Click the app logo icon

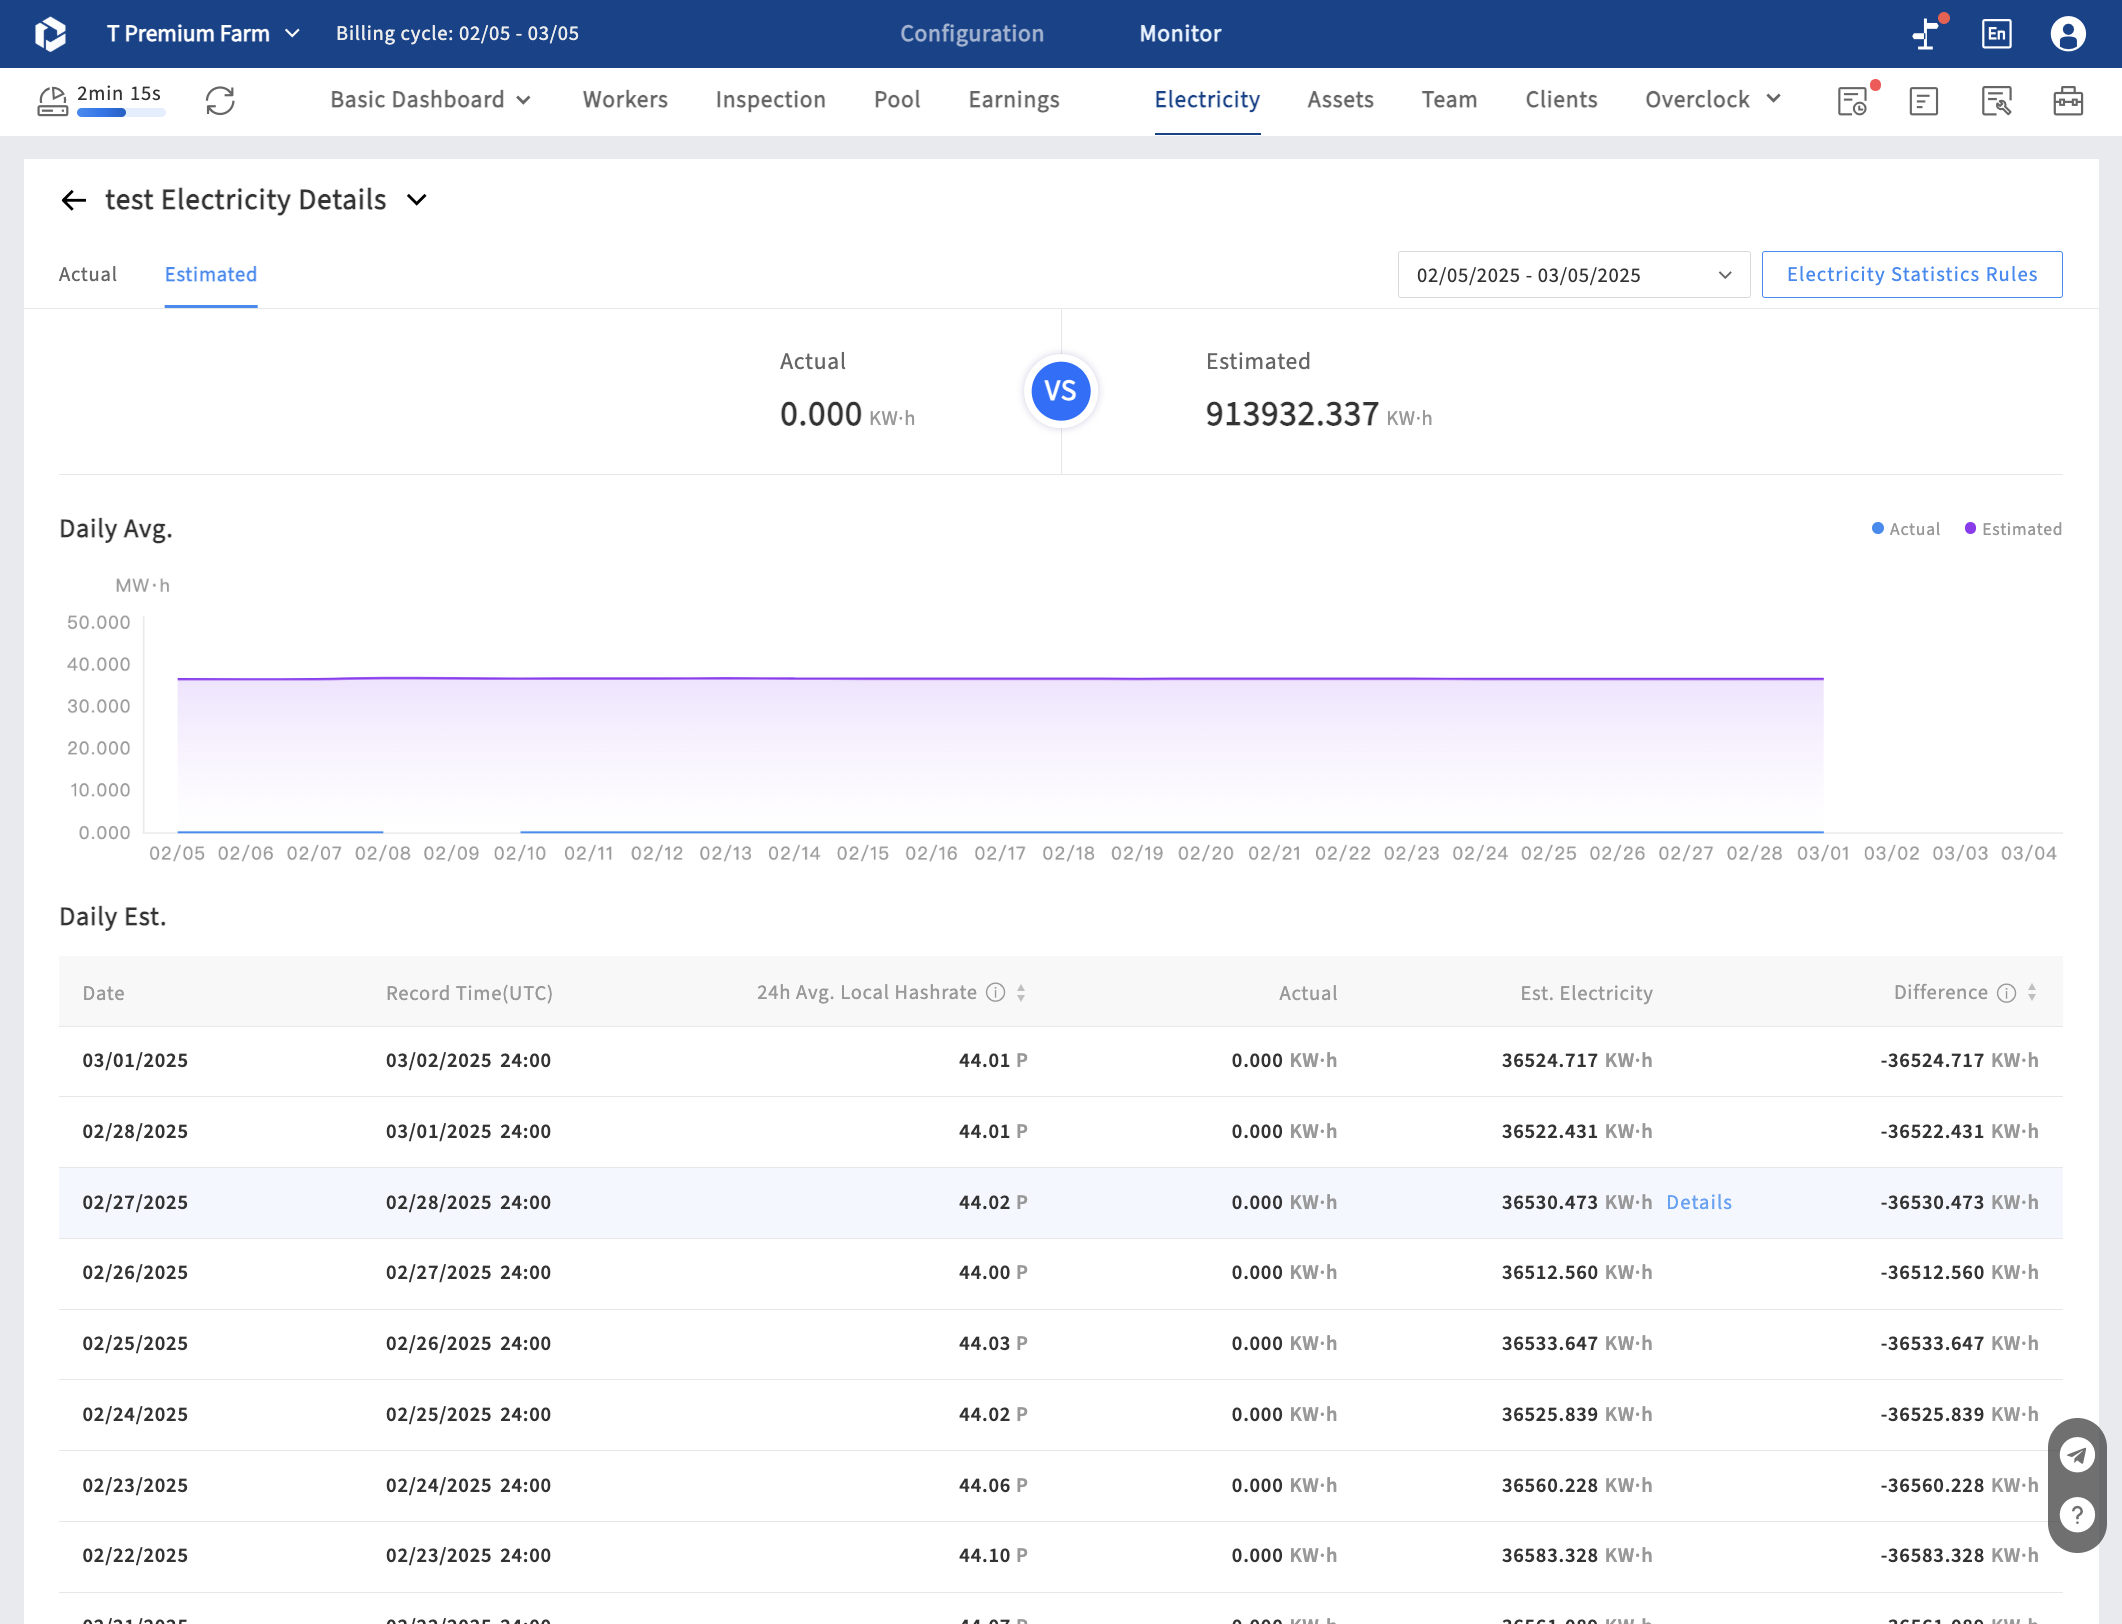pos(50,34)
